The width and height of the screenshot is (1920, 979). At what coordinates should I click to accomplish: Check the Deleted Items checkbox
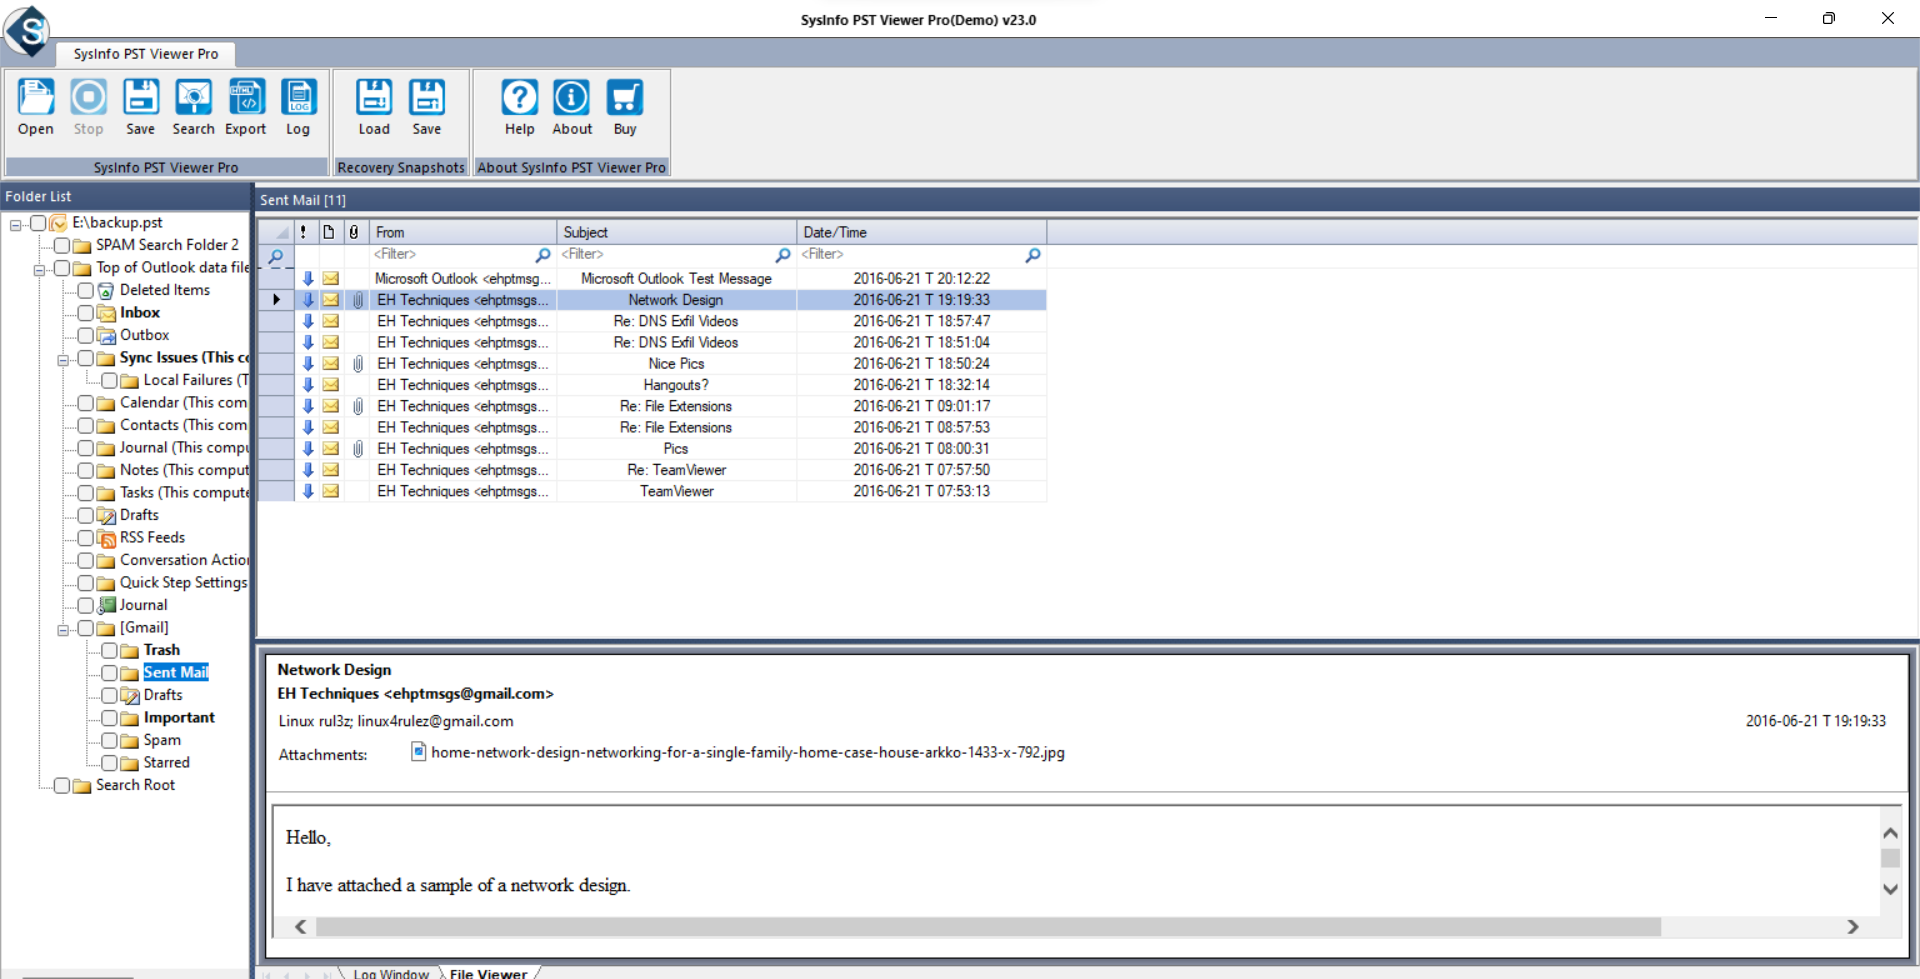pyautogui.click(x=86, y=290)
